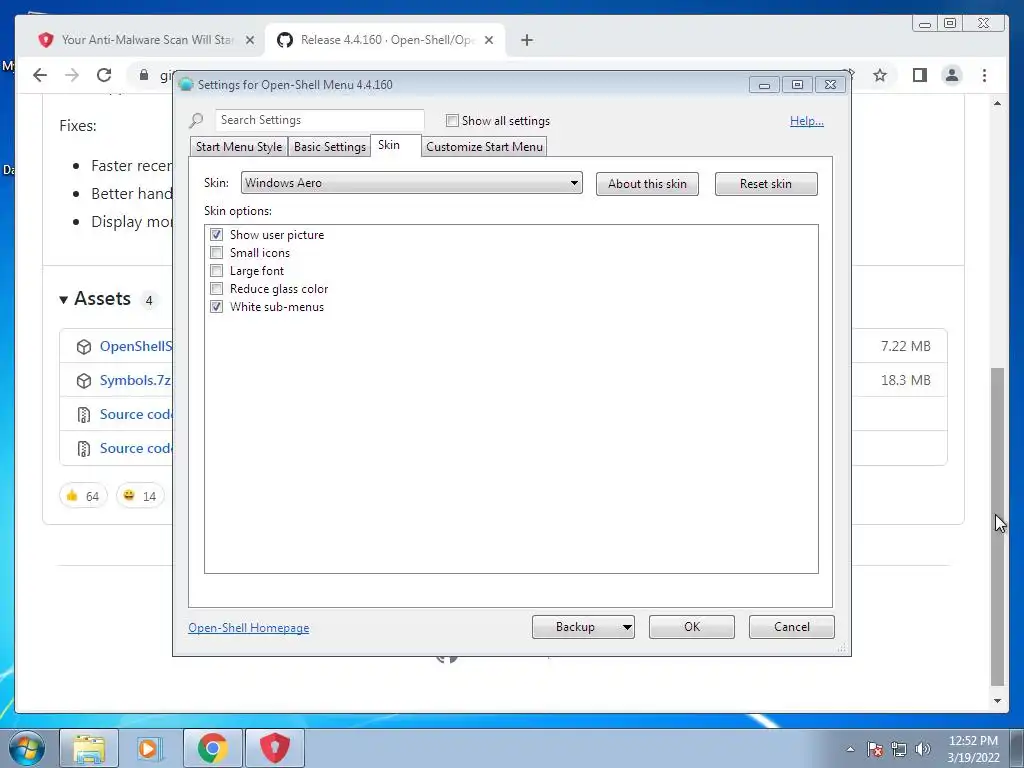Bookmark this page with star icon
The width and height of the screenshot is (1024, 768).
[880, 75]
